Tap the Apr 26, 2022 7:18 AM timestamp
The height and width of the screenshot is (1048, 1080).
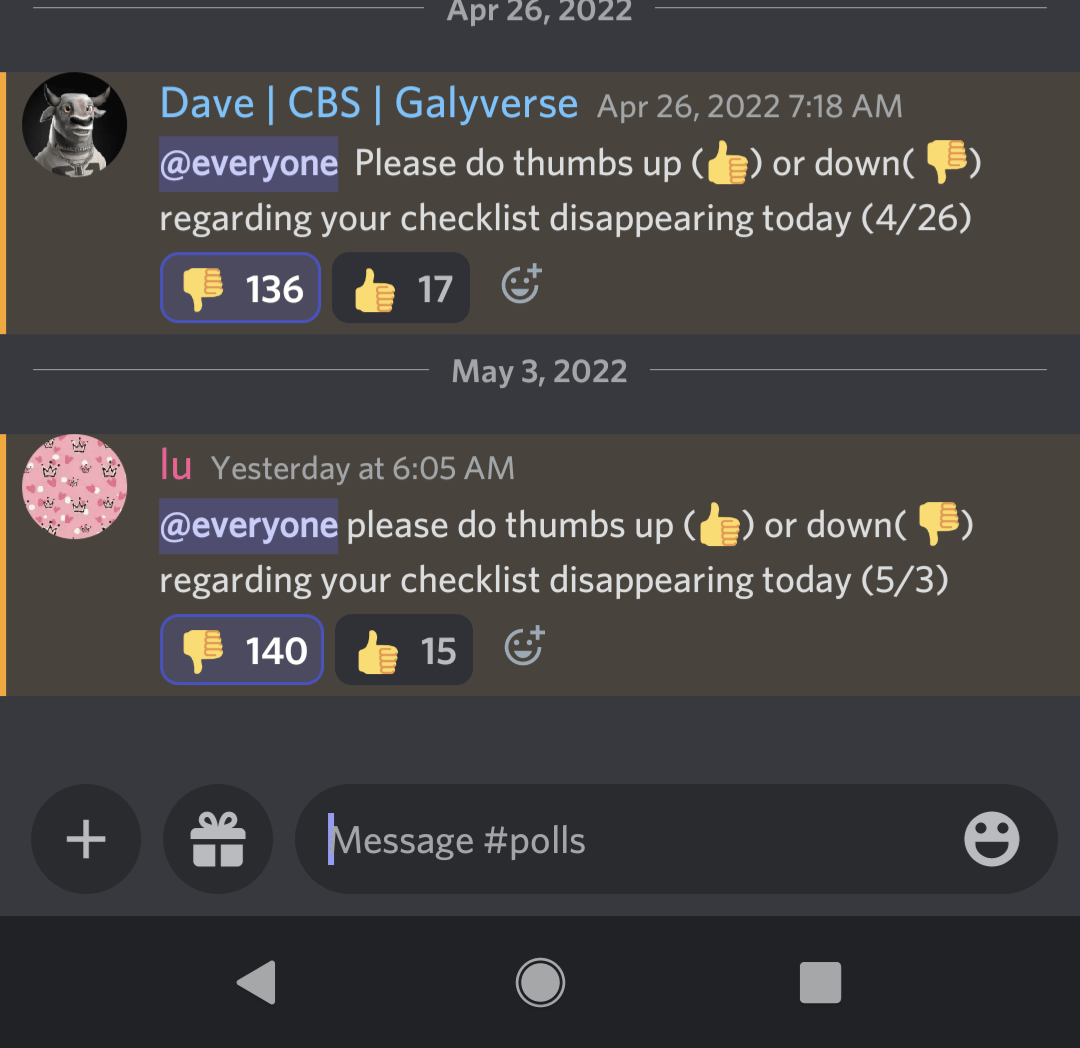tap(749, 107)
